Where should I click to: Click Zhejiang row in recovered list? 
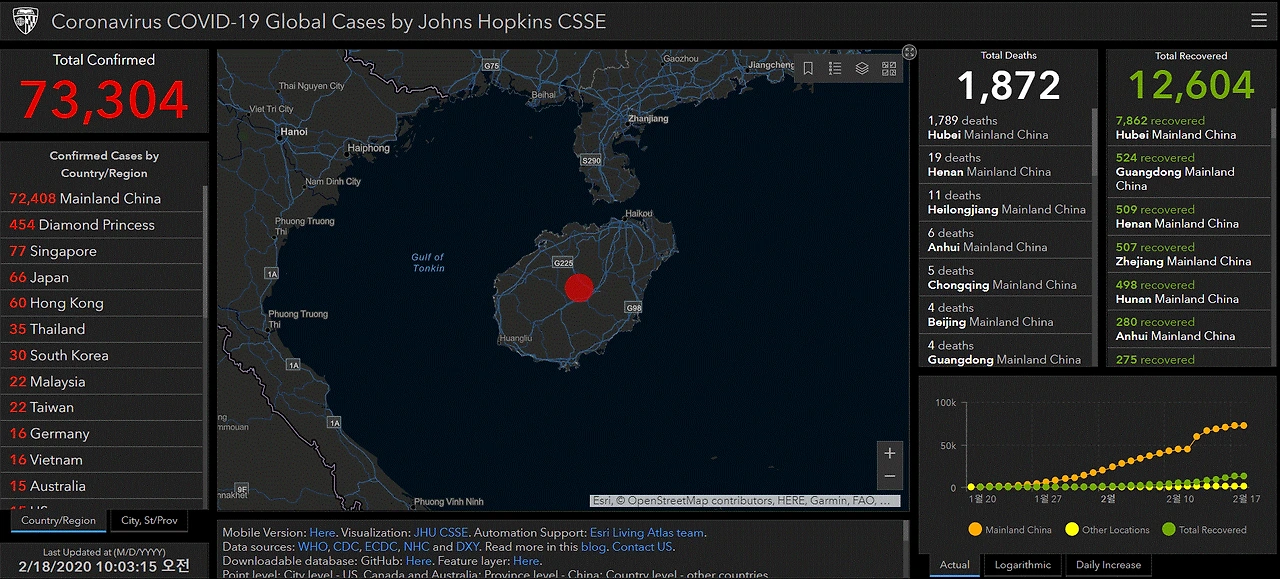tap(1187, 254)
